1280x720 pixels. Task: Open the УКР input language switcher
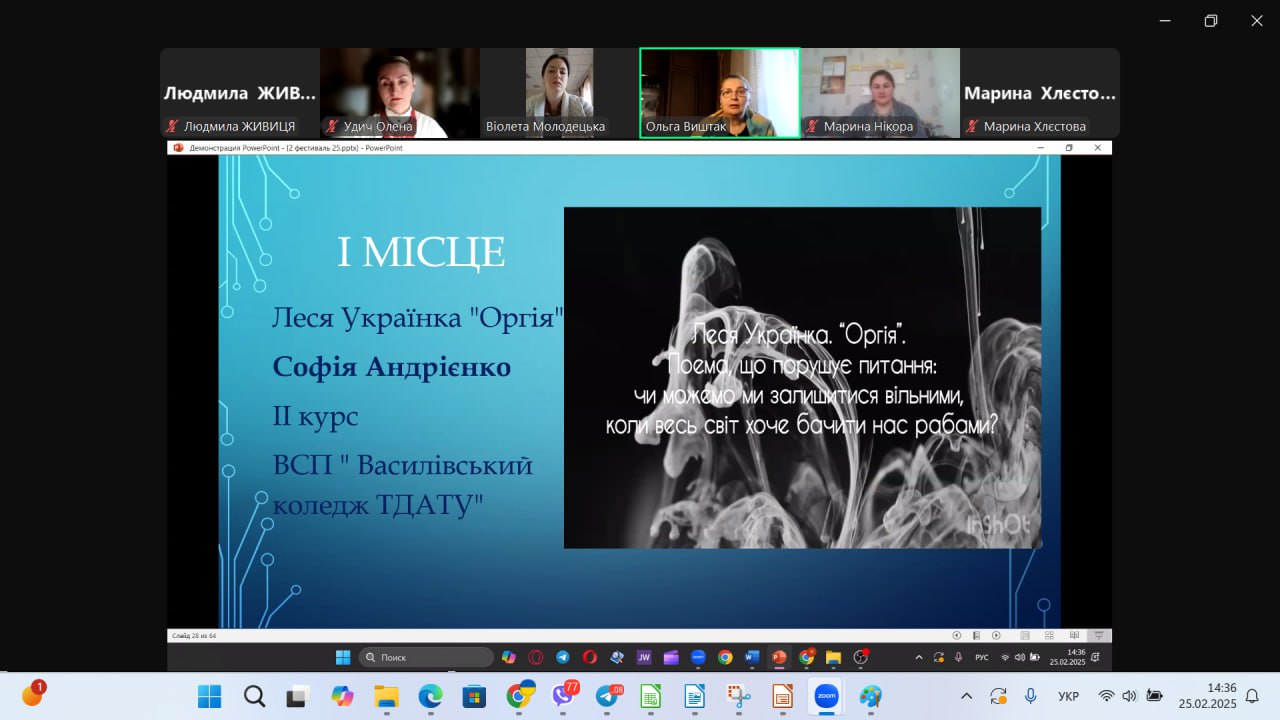click(x=1068, y=696)
